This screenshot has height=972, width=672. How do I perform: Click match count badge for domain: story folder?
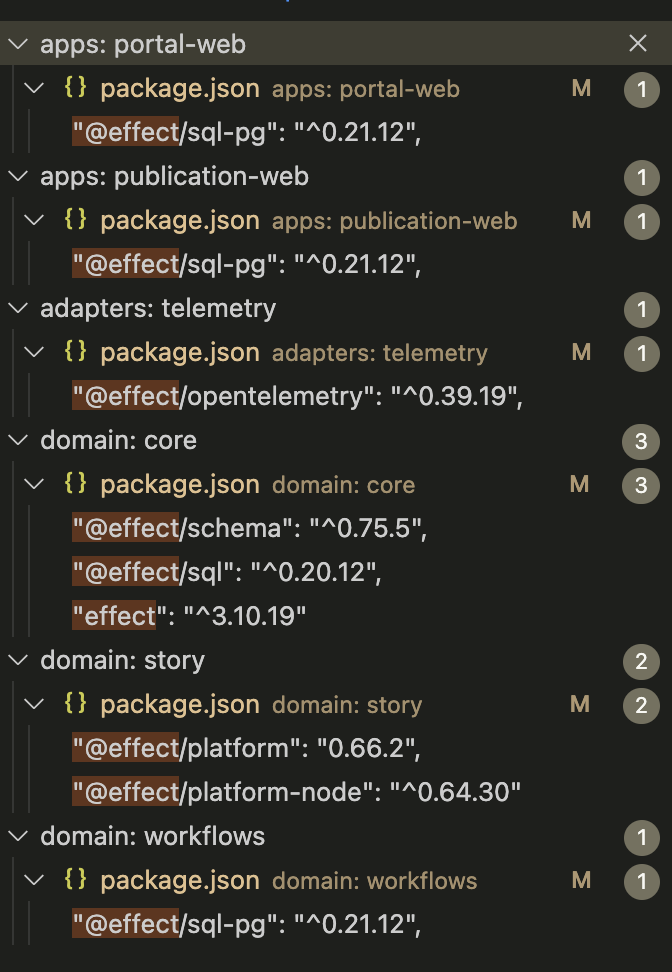[641, 661]
